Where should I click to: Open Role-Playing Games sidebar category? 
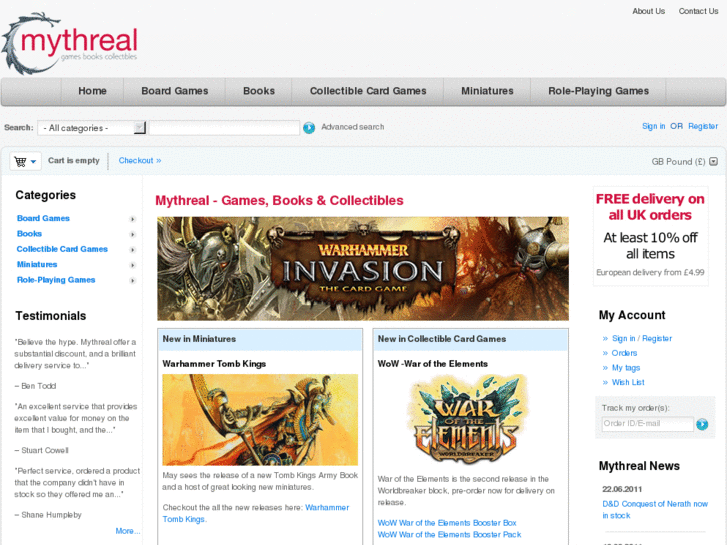tap(56, 280)
